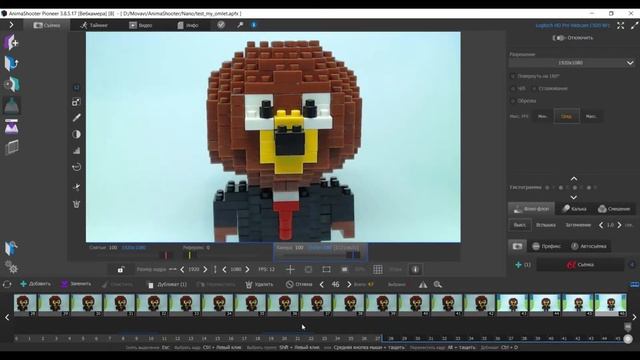
Task: Select the first Гистограмма channel radio dot
Action: 547,187
